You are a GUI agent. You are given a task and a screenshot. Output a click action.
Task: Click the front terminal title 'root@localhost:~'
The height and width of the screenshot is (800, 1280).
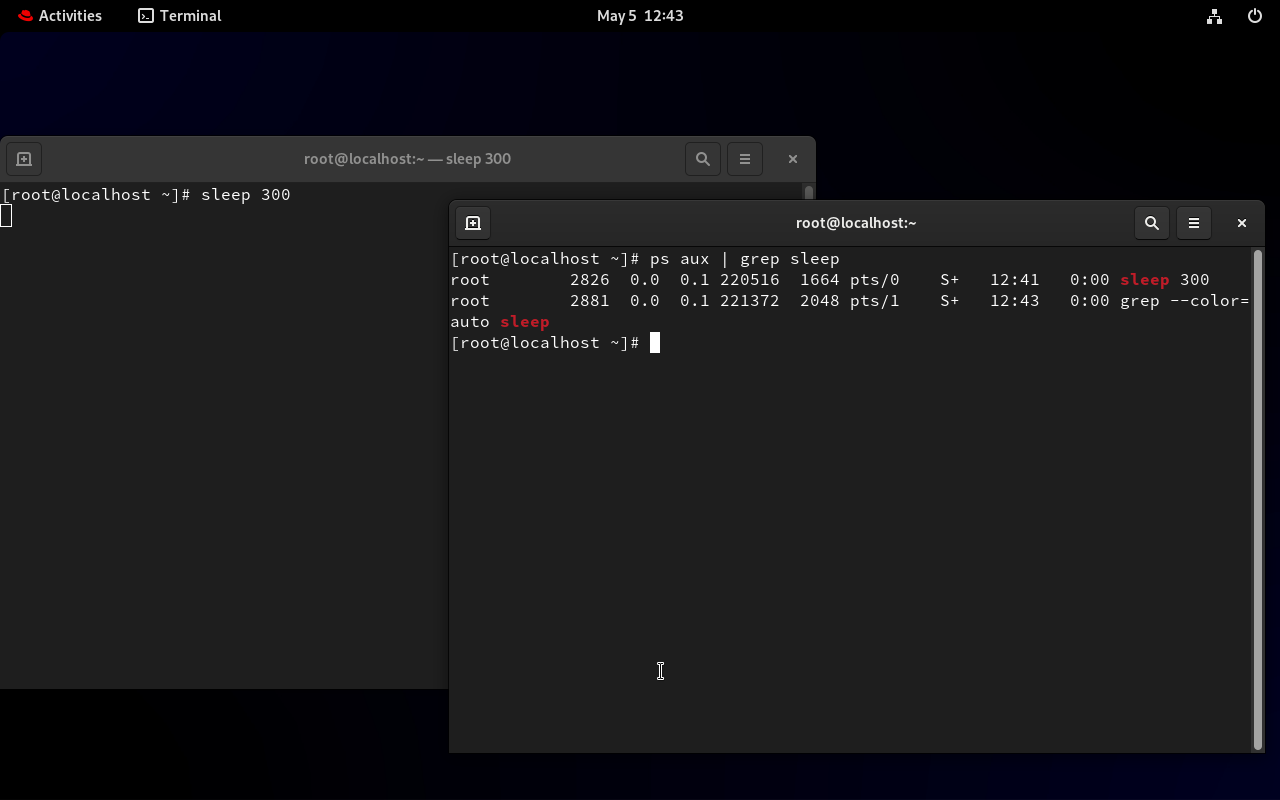point(856,223)
